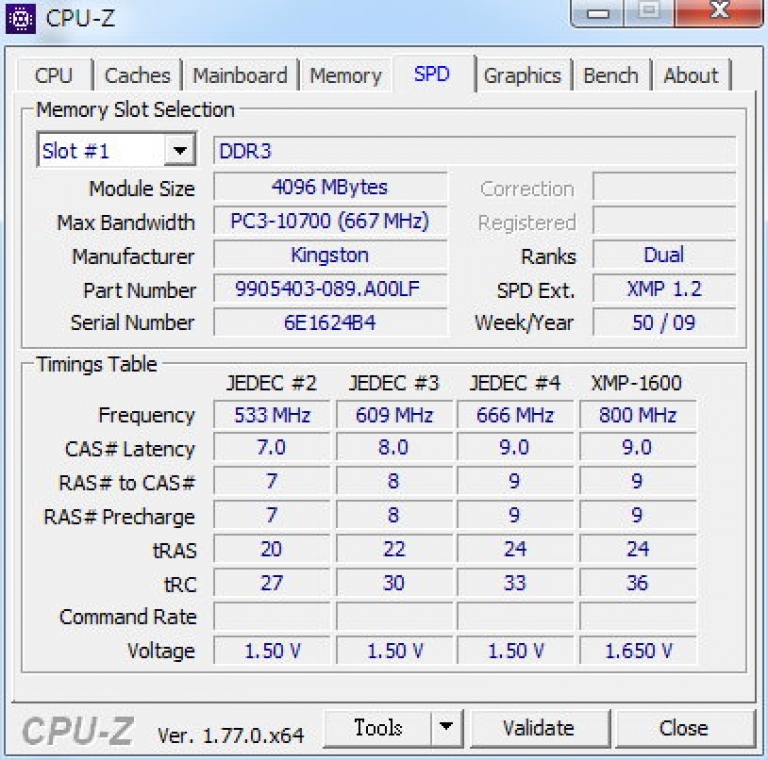Screen dimensions: 768x760
Task: Click the Kingston manufacturer value
Action: 330,255
